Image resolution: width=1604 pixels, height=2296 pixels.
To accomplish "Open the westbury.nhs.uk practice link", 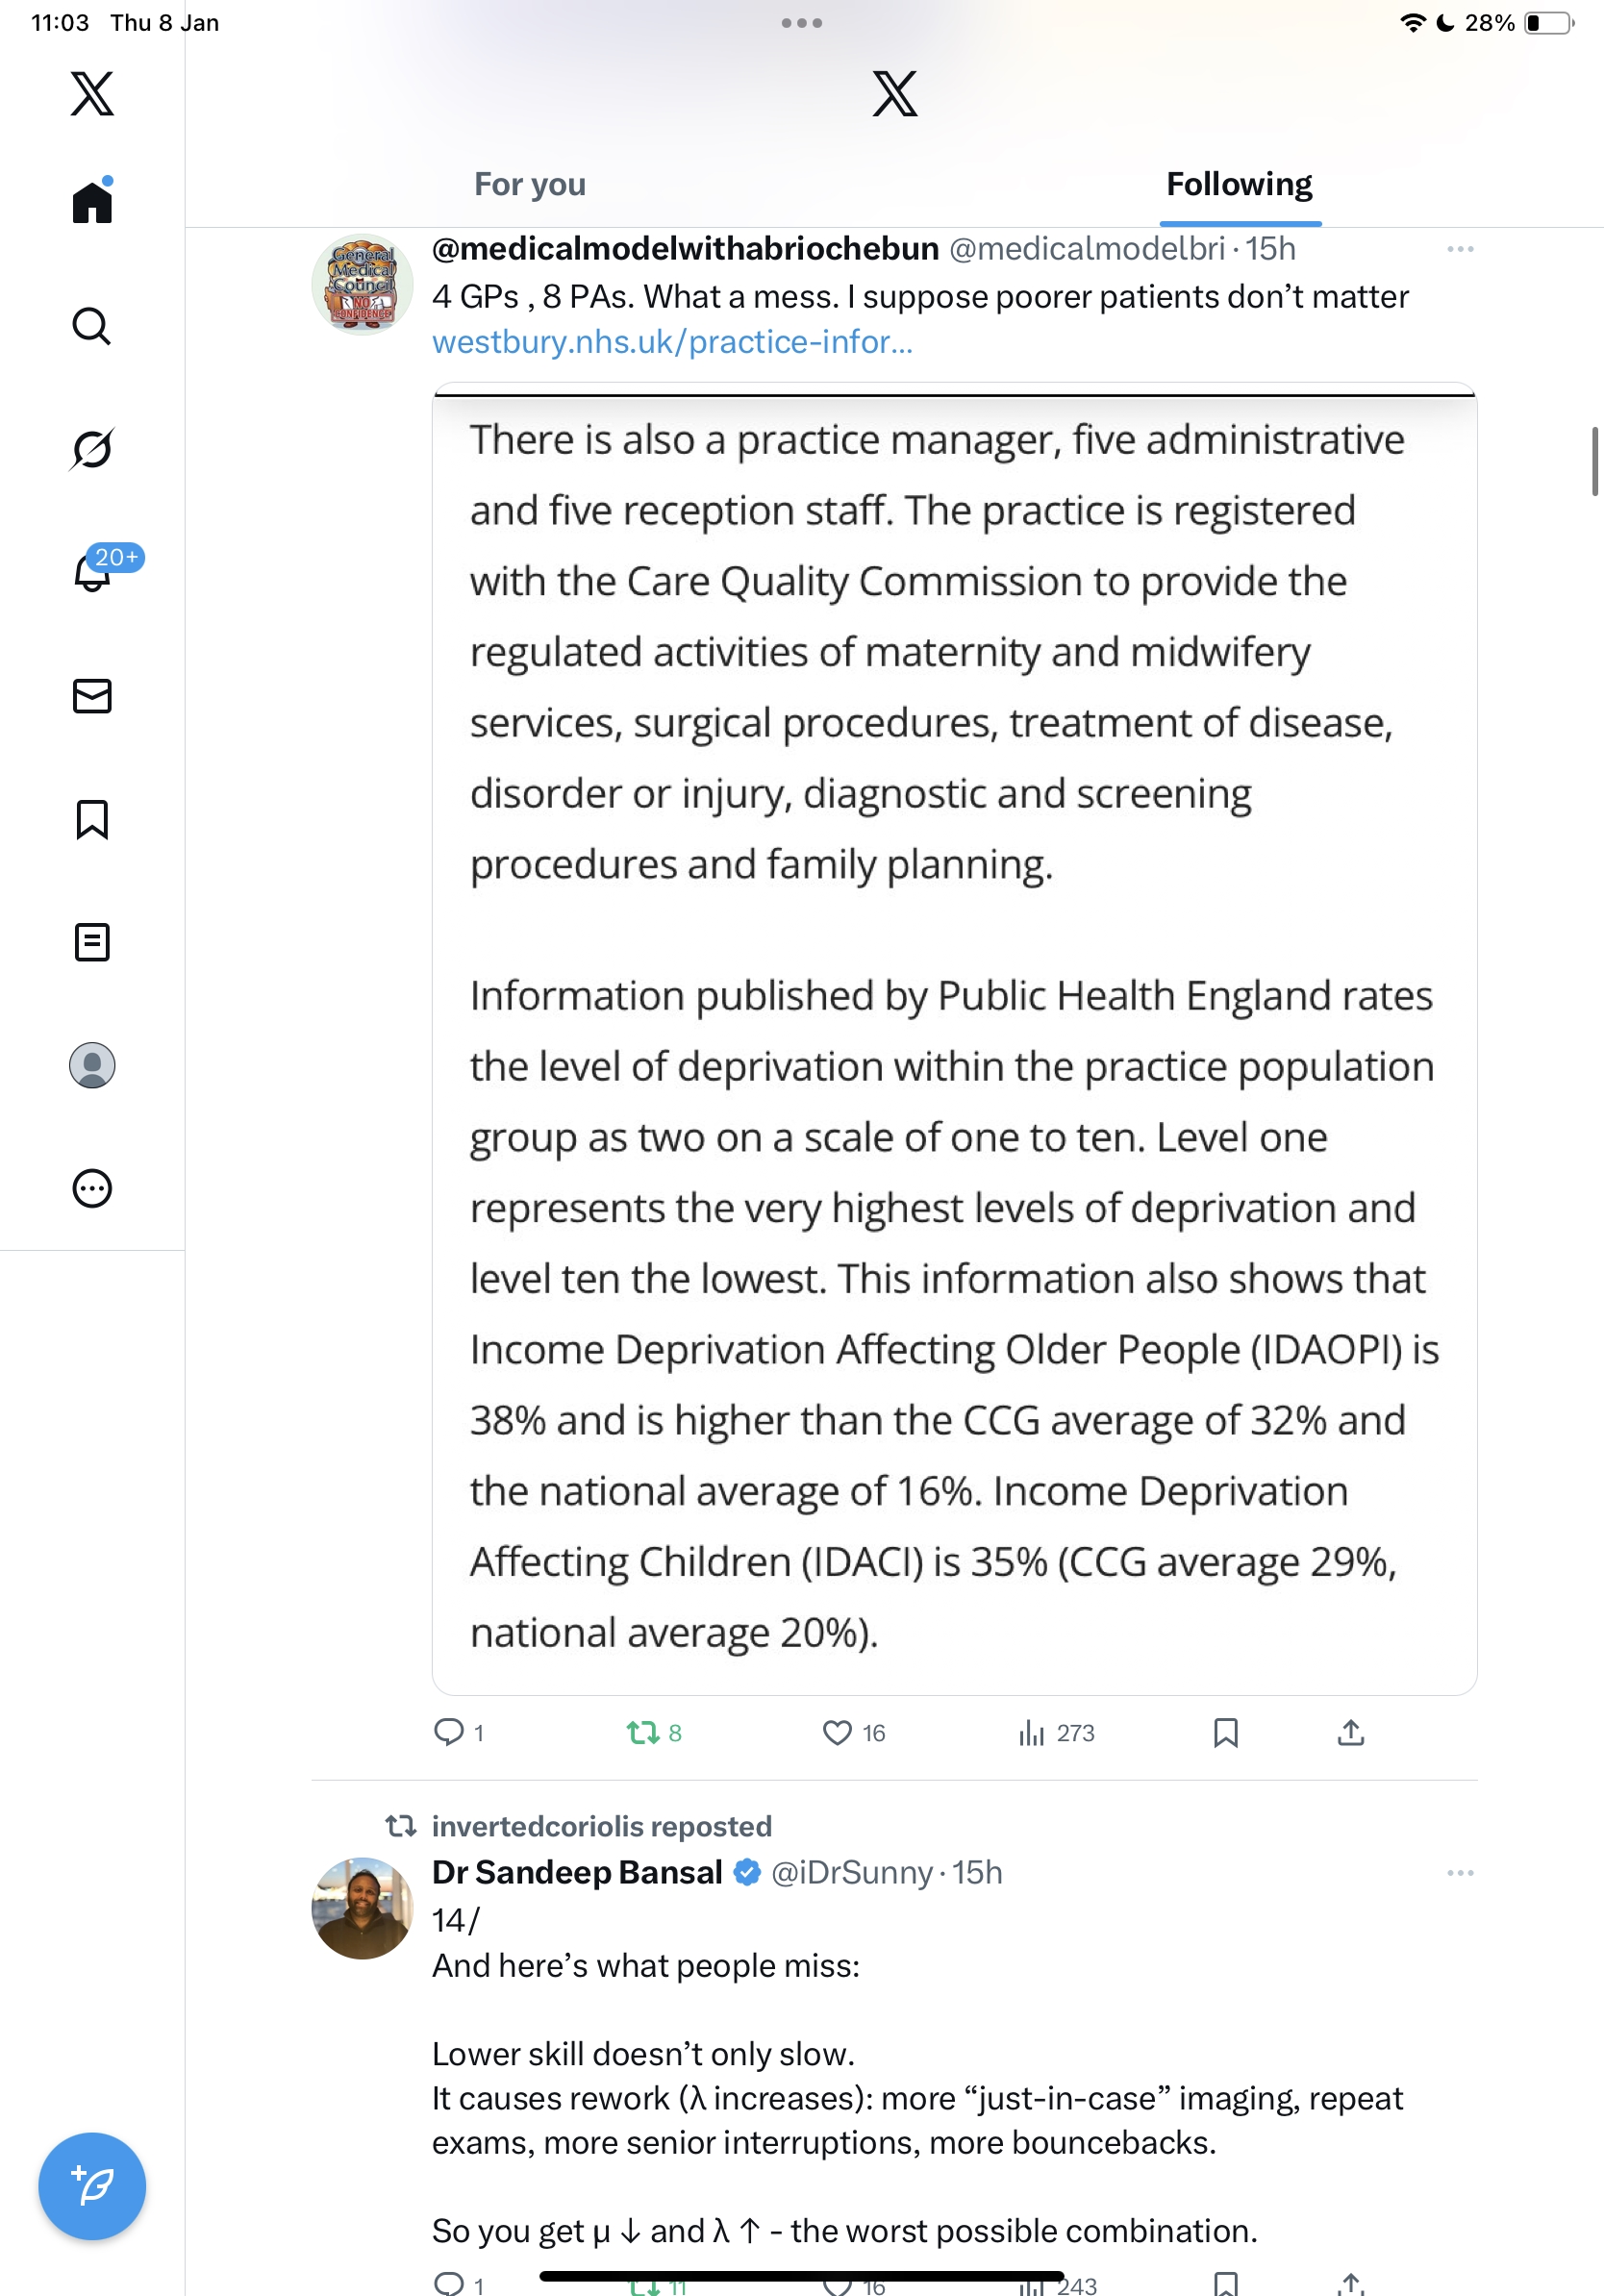I will [672, 342].
